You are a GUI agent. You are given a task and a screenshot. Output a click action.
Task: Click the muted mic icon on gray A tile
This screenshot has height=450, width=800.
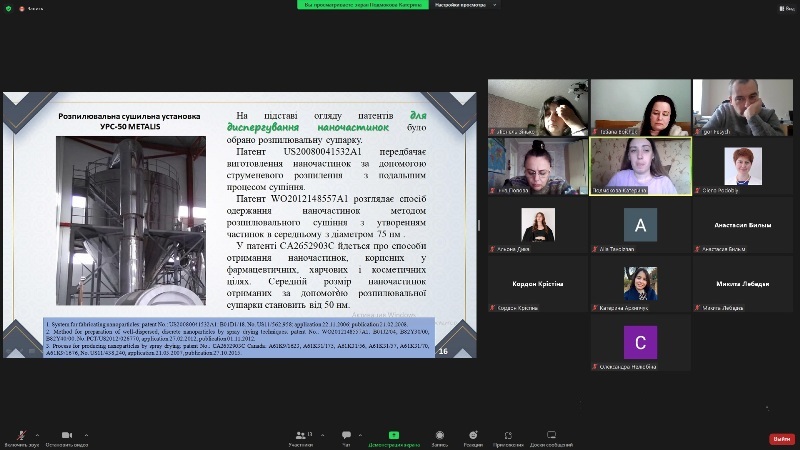click(595, 249)
